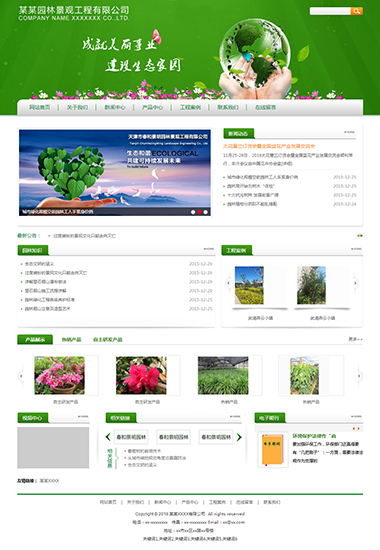The width and height of the screenshot is (380, 550).
Task: Open the pink flower product thumbnail
Action: click(59, 375)
